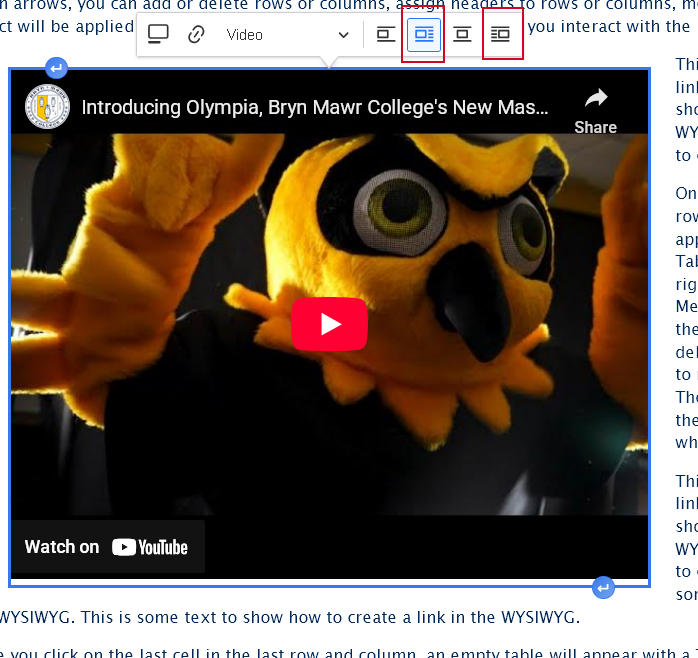Screen dimensions: 698x658
Task: Insert paragraph after video using bottom arrow handle
Action: tap(603, 588)
